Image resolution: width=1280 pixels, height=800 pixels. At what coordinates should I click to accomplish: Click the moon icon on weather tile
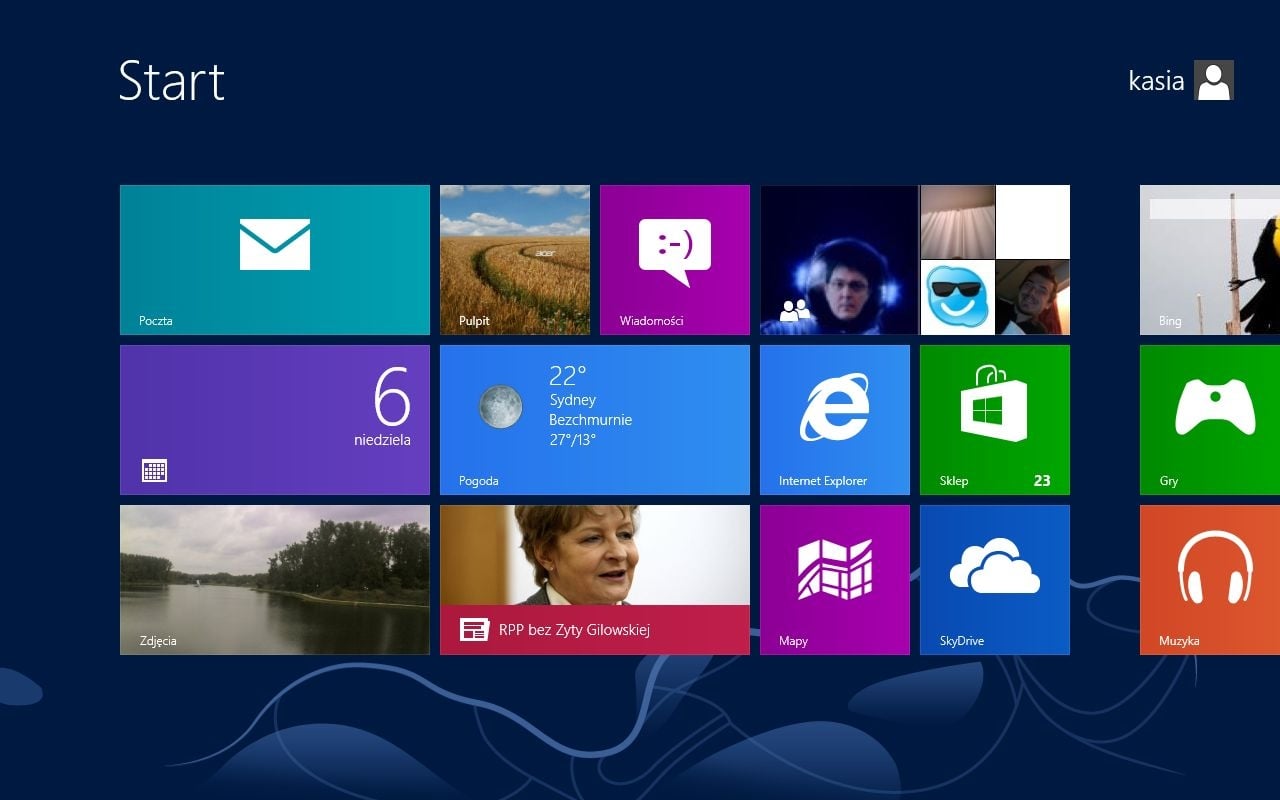click(x=500, y=407)
